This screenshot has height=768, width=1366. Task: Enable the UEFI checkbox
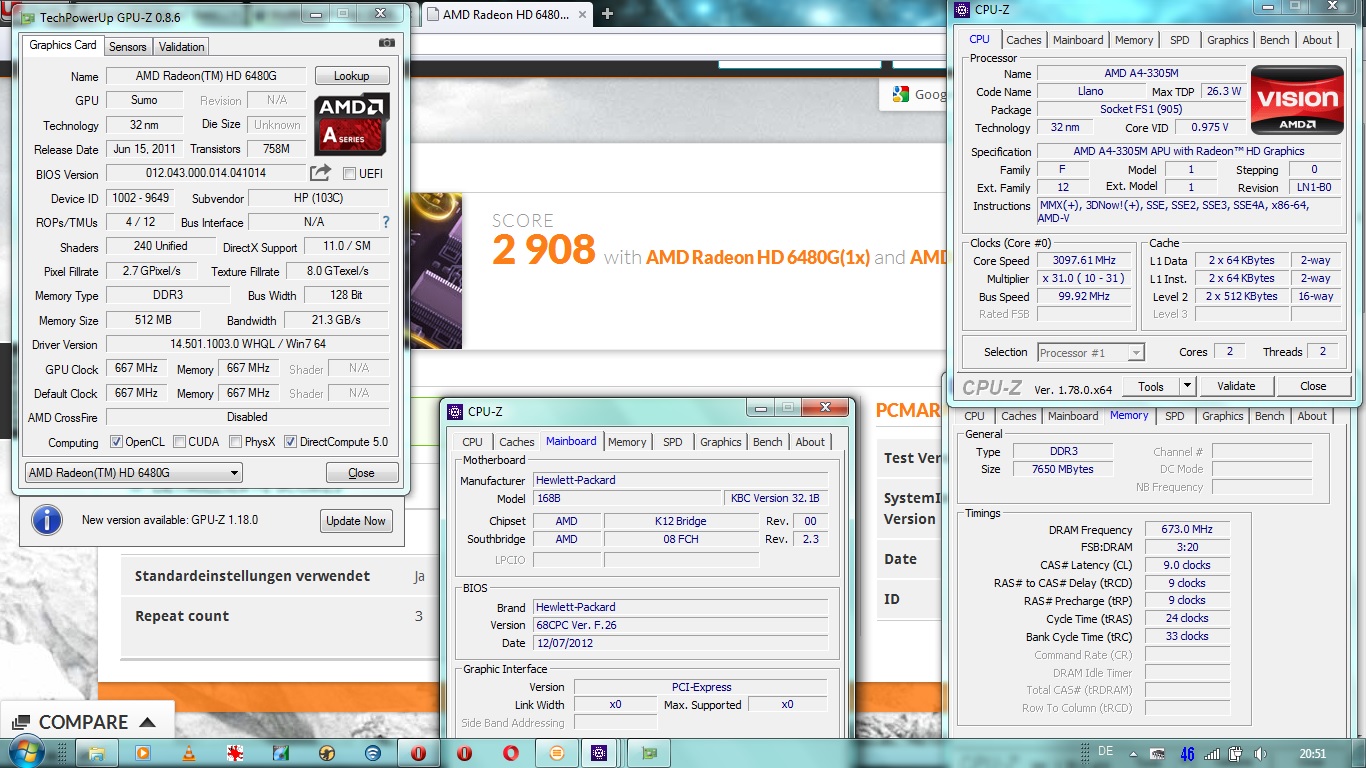click(x=349, y=174)
